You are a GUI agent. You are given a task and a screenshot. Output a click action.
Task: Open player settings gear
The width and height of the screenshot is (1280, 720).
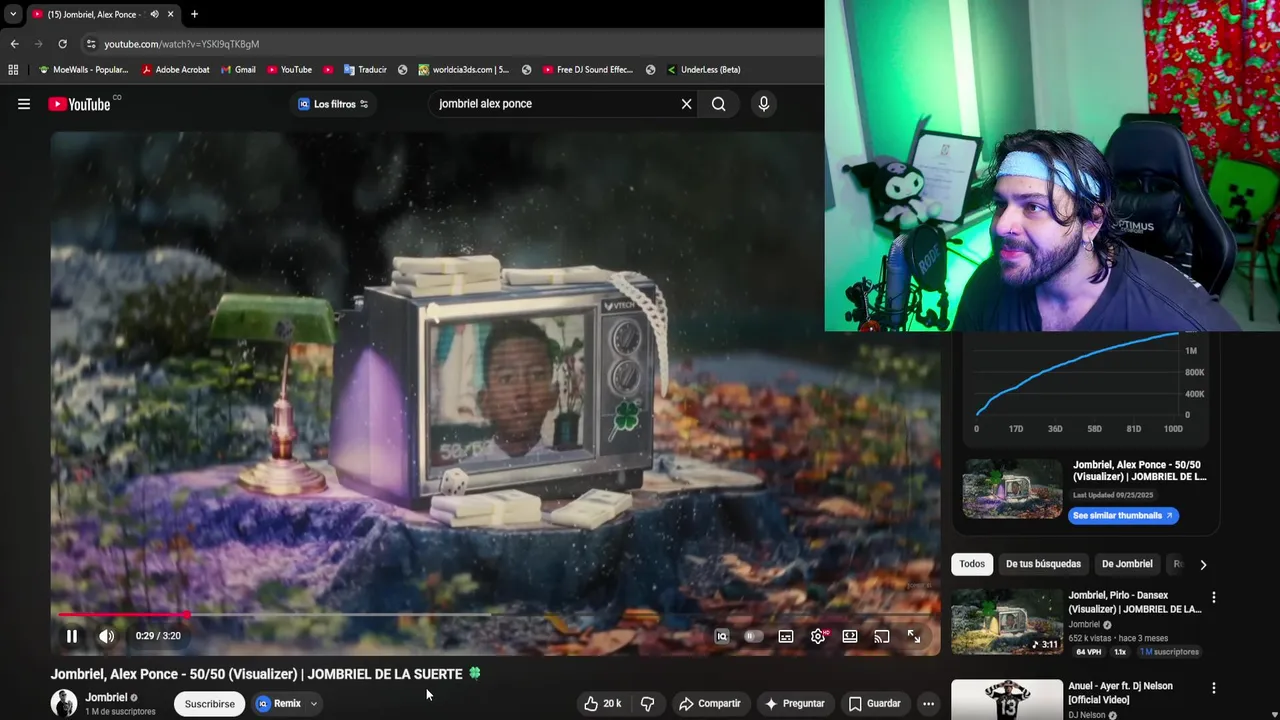coord(818,636)
